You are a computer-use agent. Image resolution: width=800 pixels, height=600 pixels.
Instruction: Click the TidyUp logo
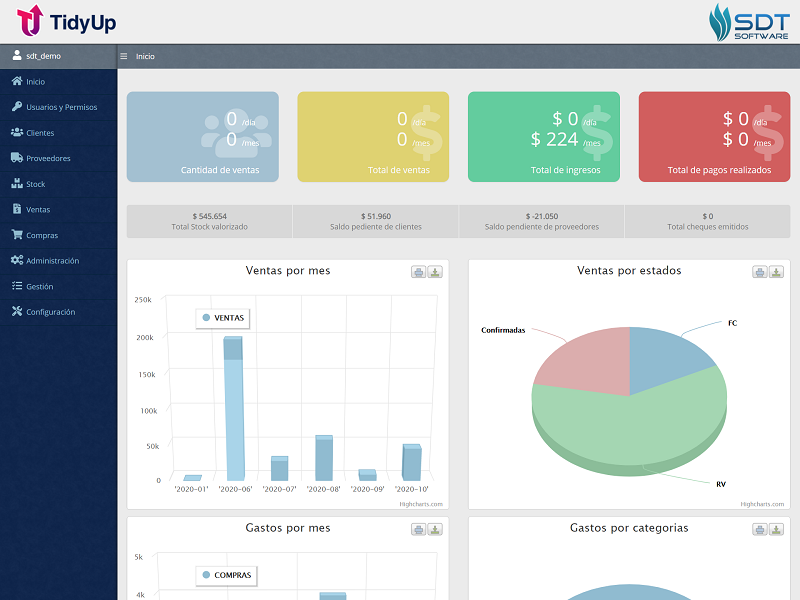pos(67,21)
